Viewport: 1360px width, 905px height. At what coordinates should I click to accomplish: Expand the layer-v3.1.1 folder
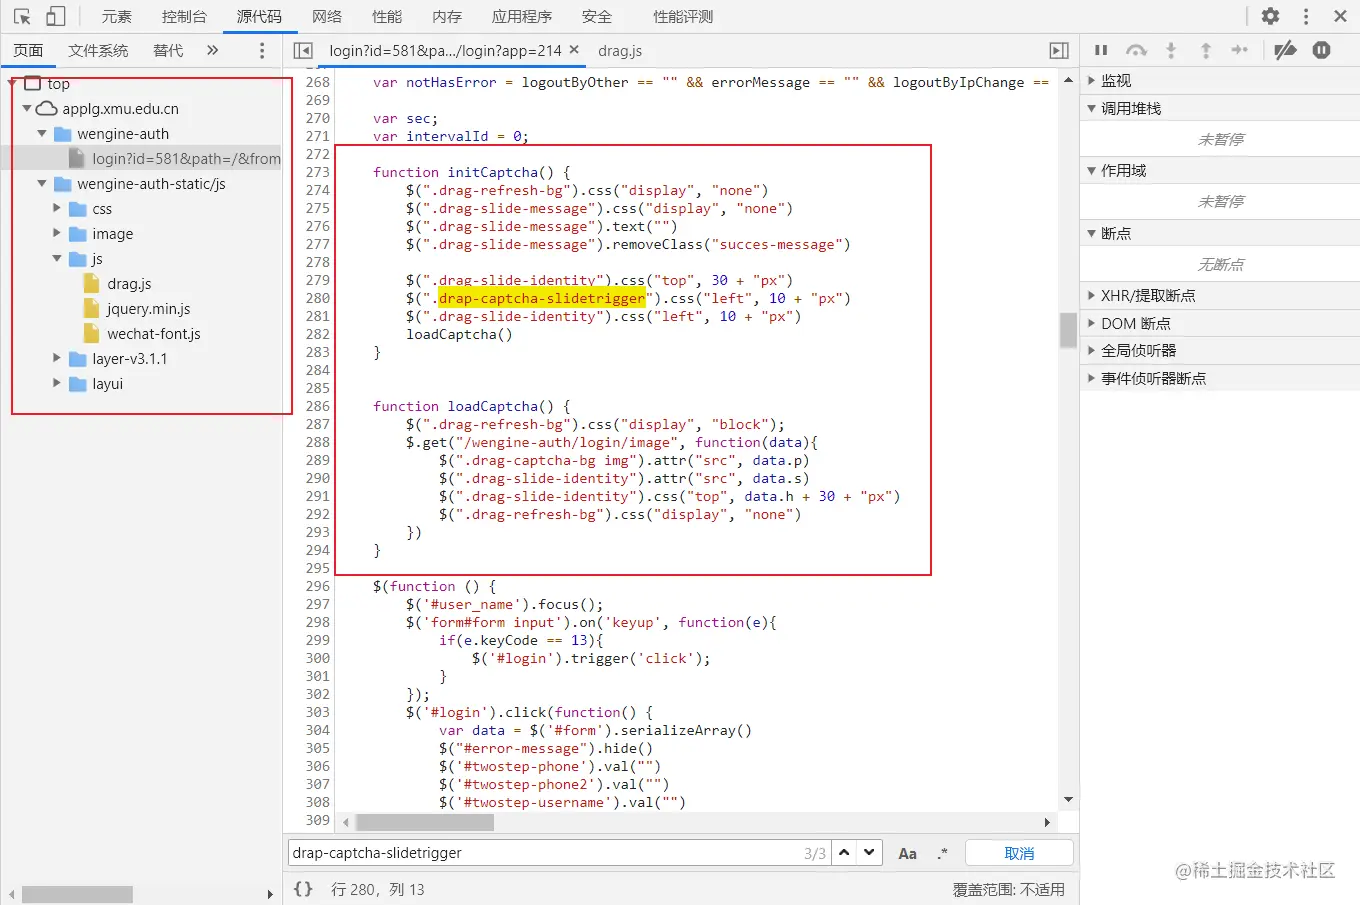(x=57, y=358)
